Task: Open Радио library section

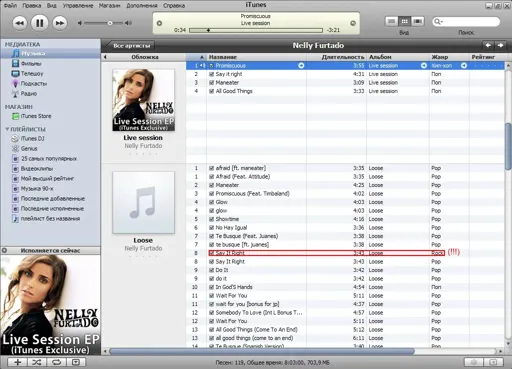Action: [x=29, y=93]
